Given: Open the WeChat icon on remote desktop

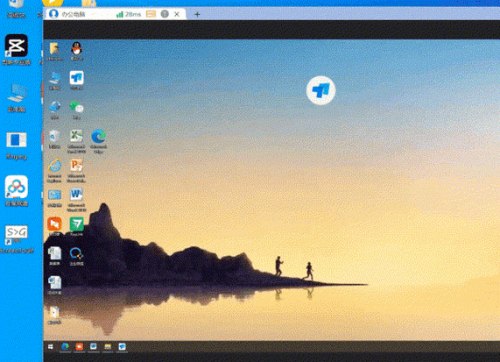Looking at the screenshot, I should [77, 107].
